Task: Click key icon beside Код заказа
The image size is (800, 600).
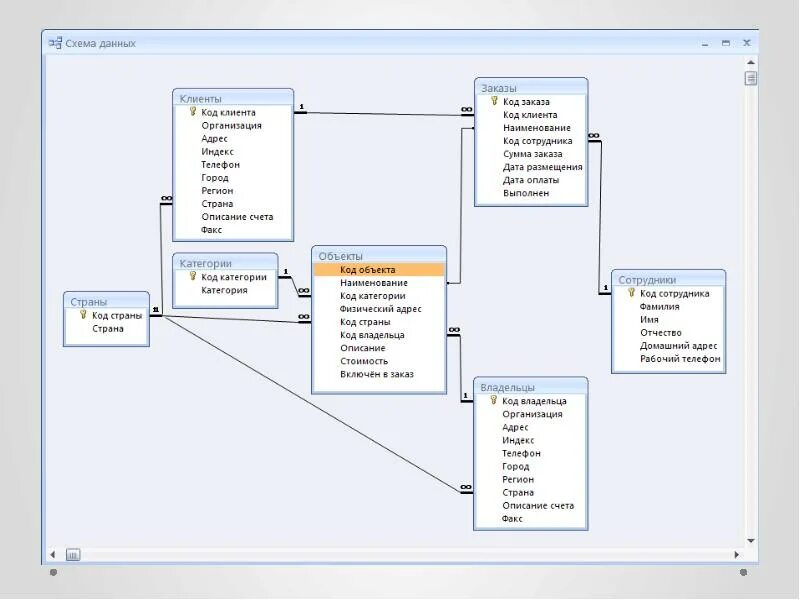Action: pyautogui.click(x=494, y=101)
